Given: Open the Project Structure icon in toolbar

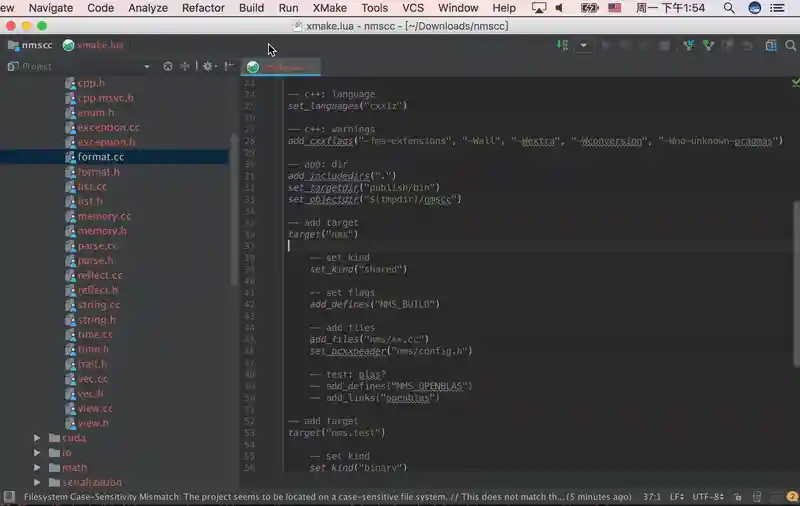Looking at the screenshot, I should [x=771, y=45].
